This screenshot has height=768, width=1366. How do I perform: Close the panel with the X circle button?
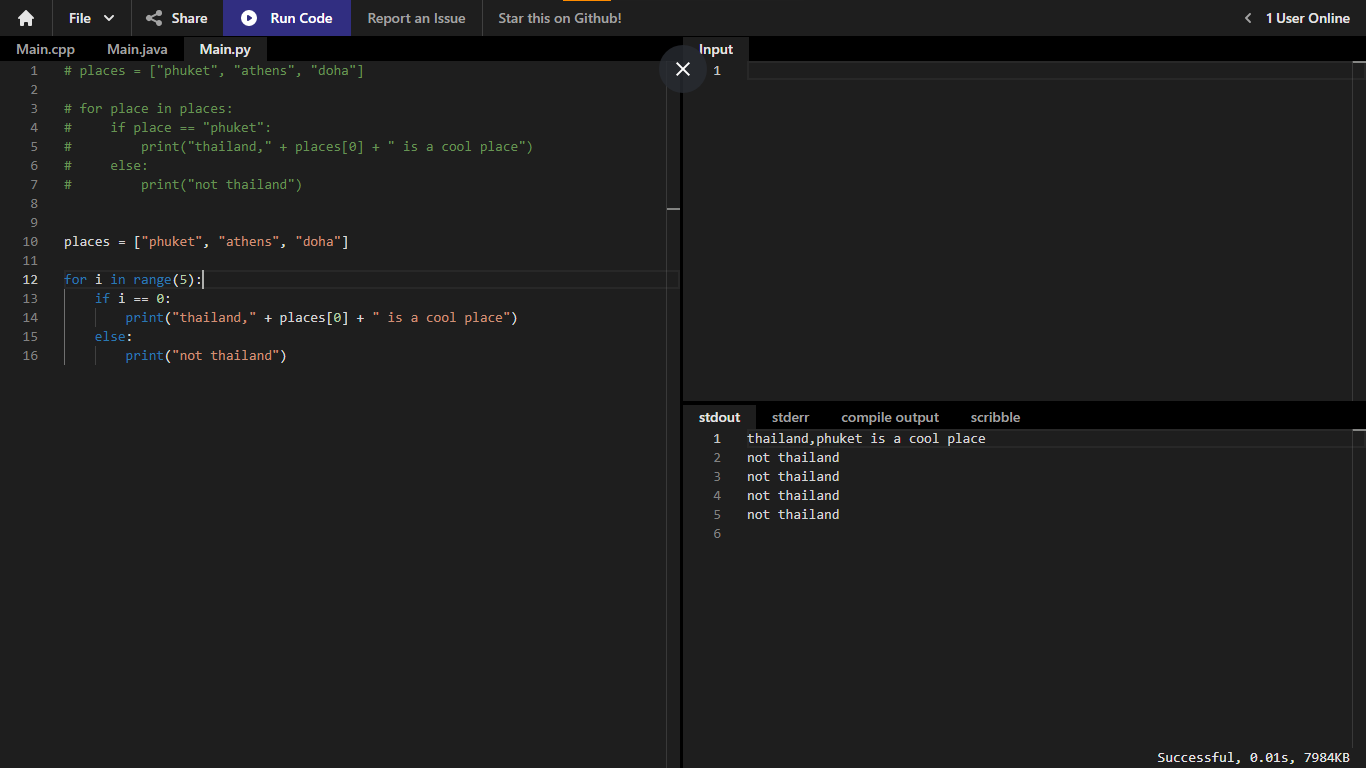683,69
